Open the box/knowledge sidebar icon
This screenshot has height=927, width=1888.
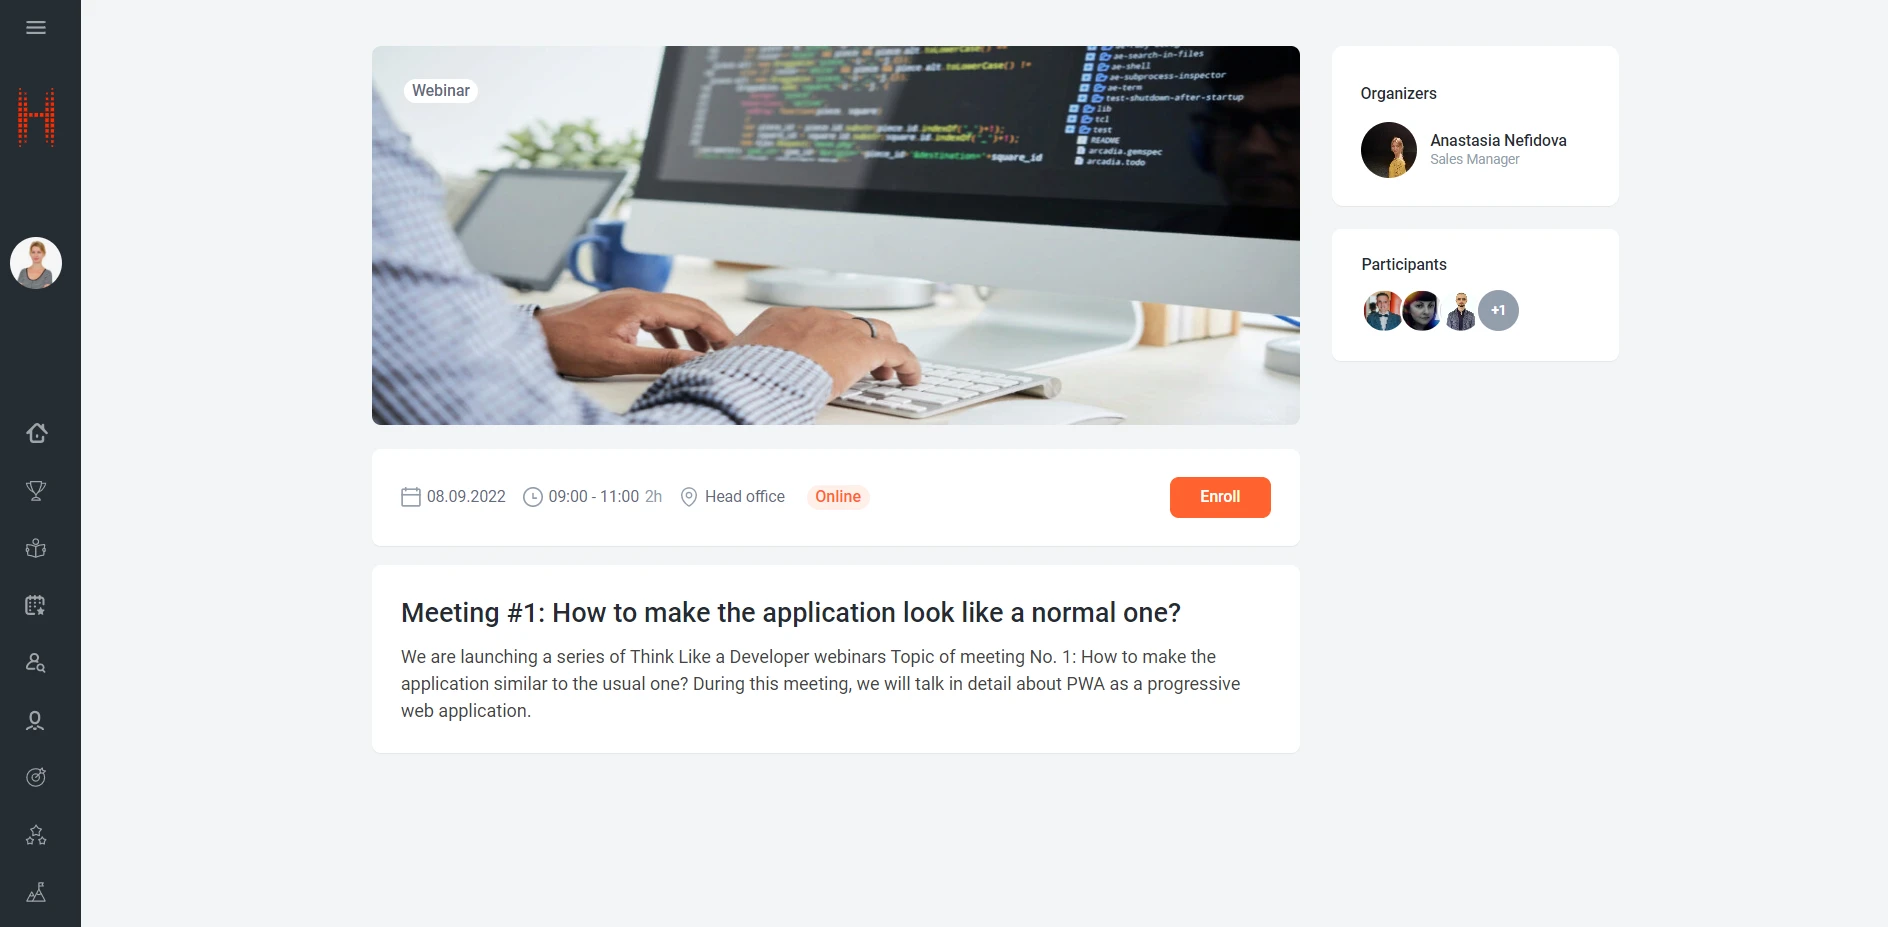[x=36, y=548]
